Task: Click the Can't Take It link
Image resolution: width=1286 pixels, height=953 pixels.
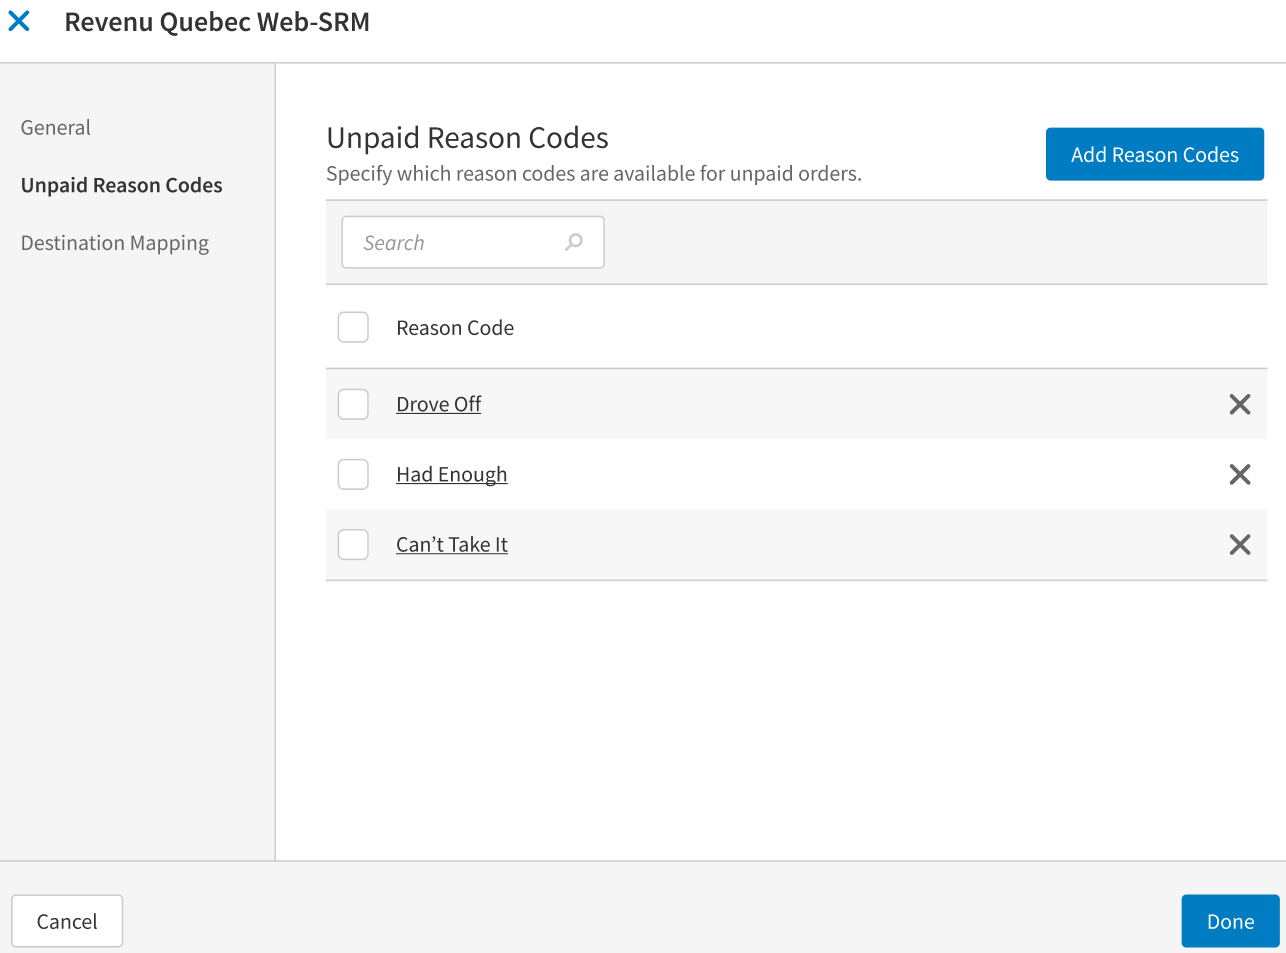Action: pyautogui.click(x=452, y=544)
